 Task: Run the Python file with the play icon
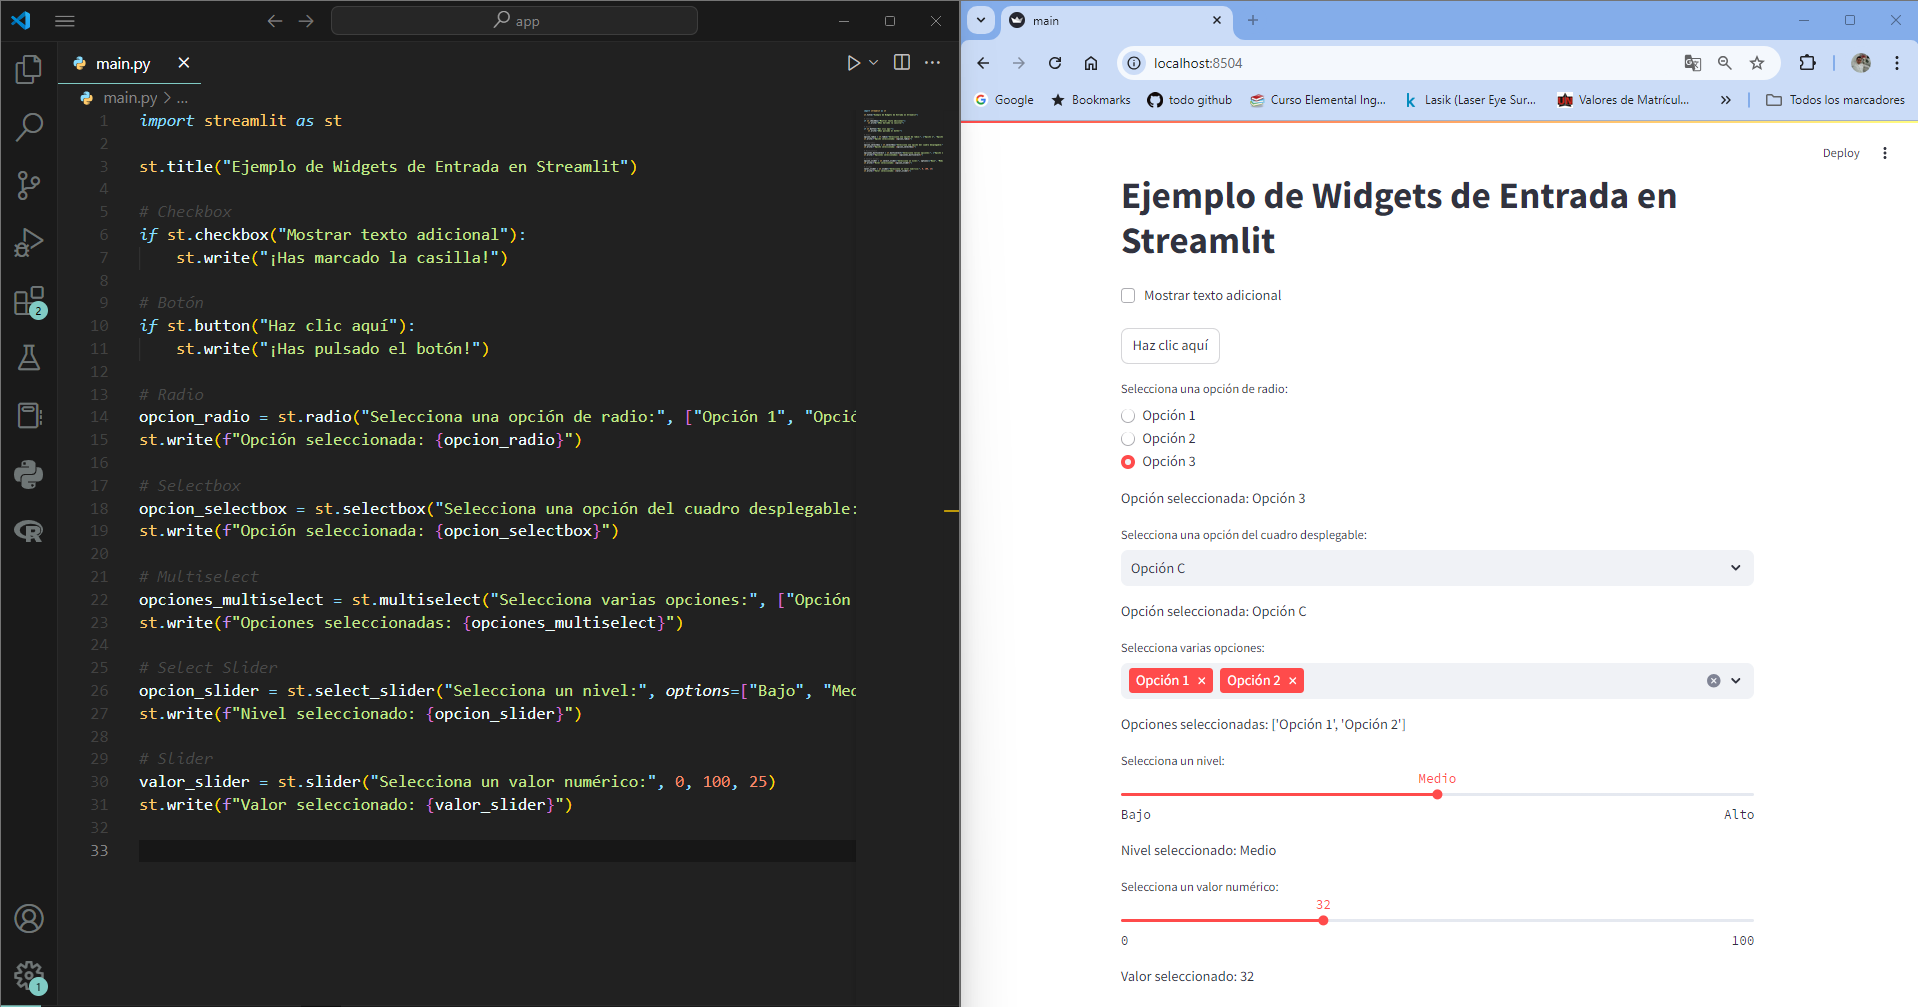[853, 63]
